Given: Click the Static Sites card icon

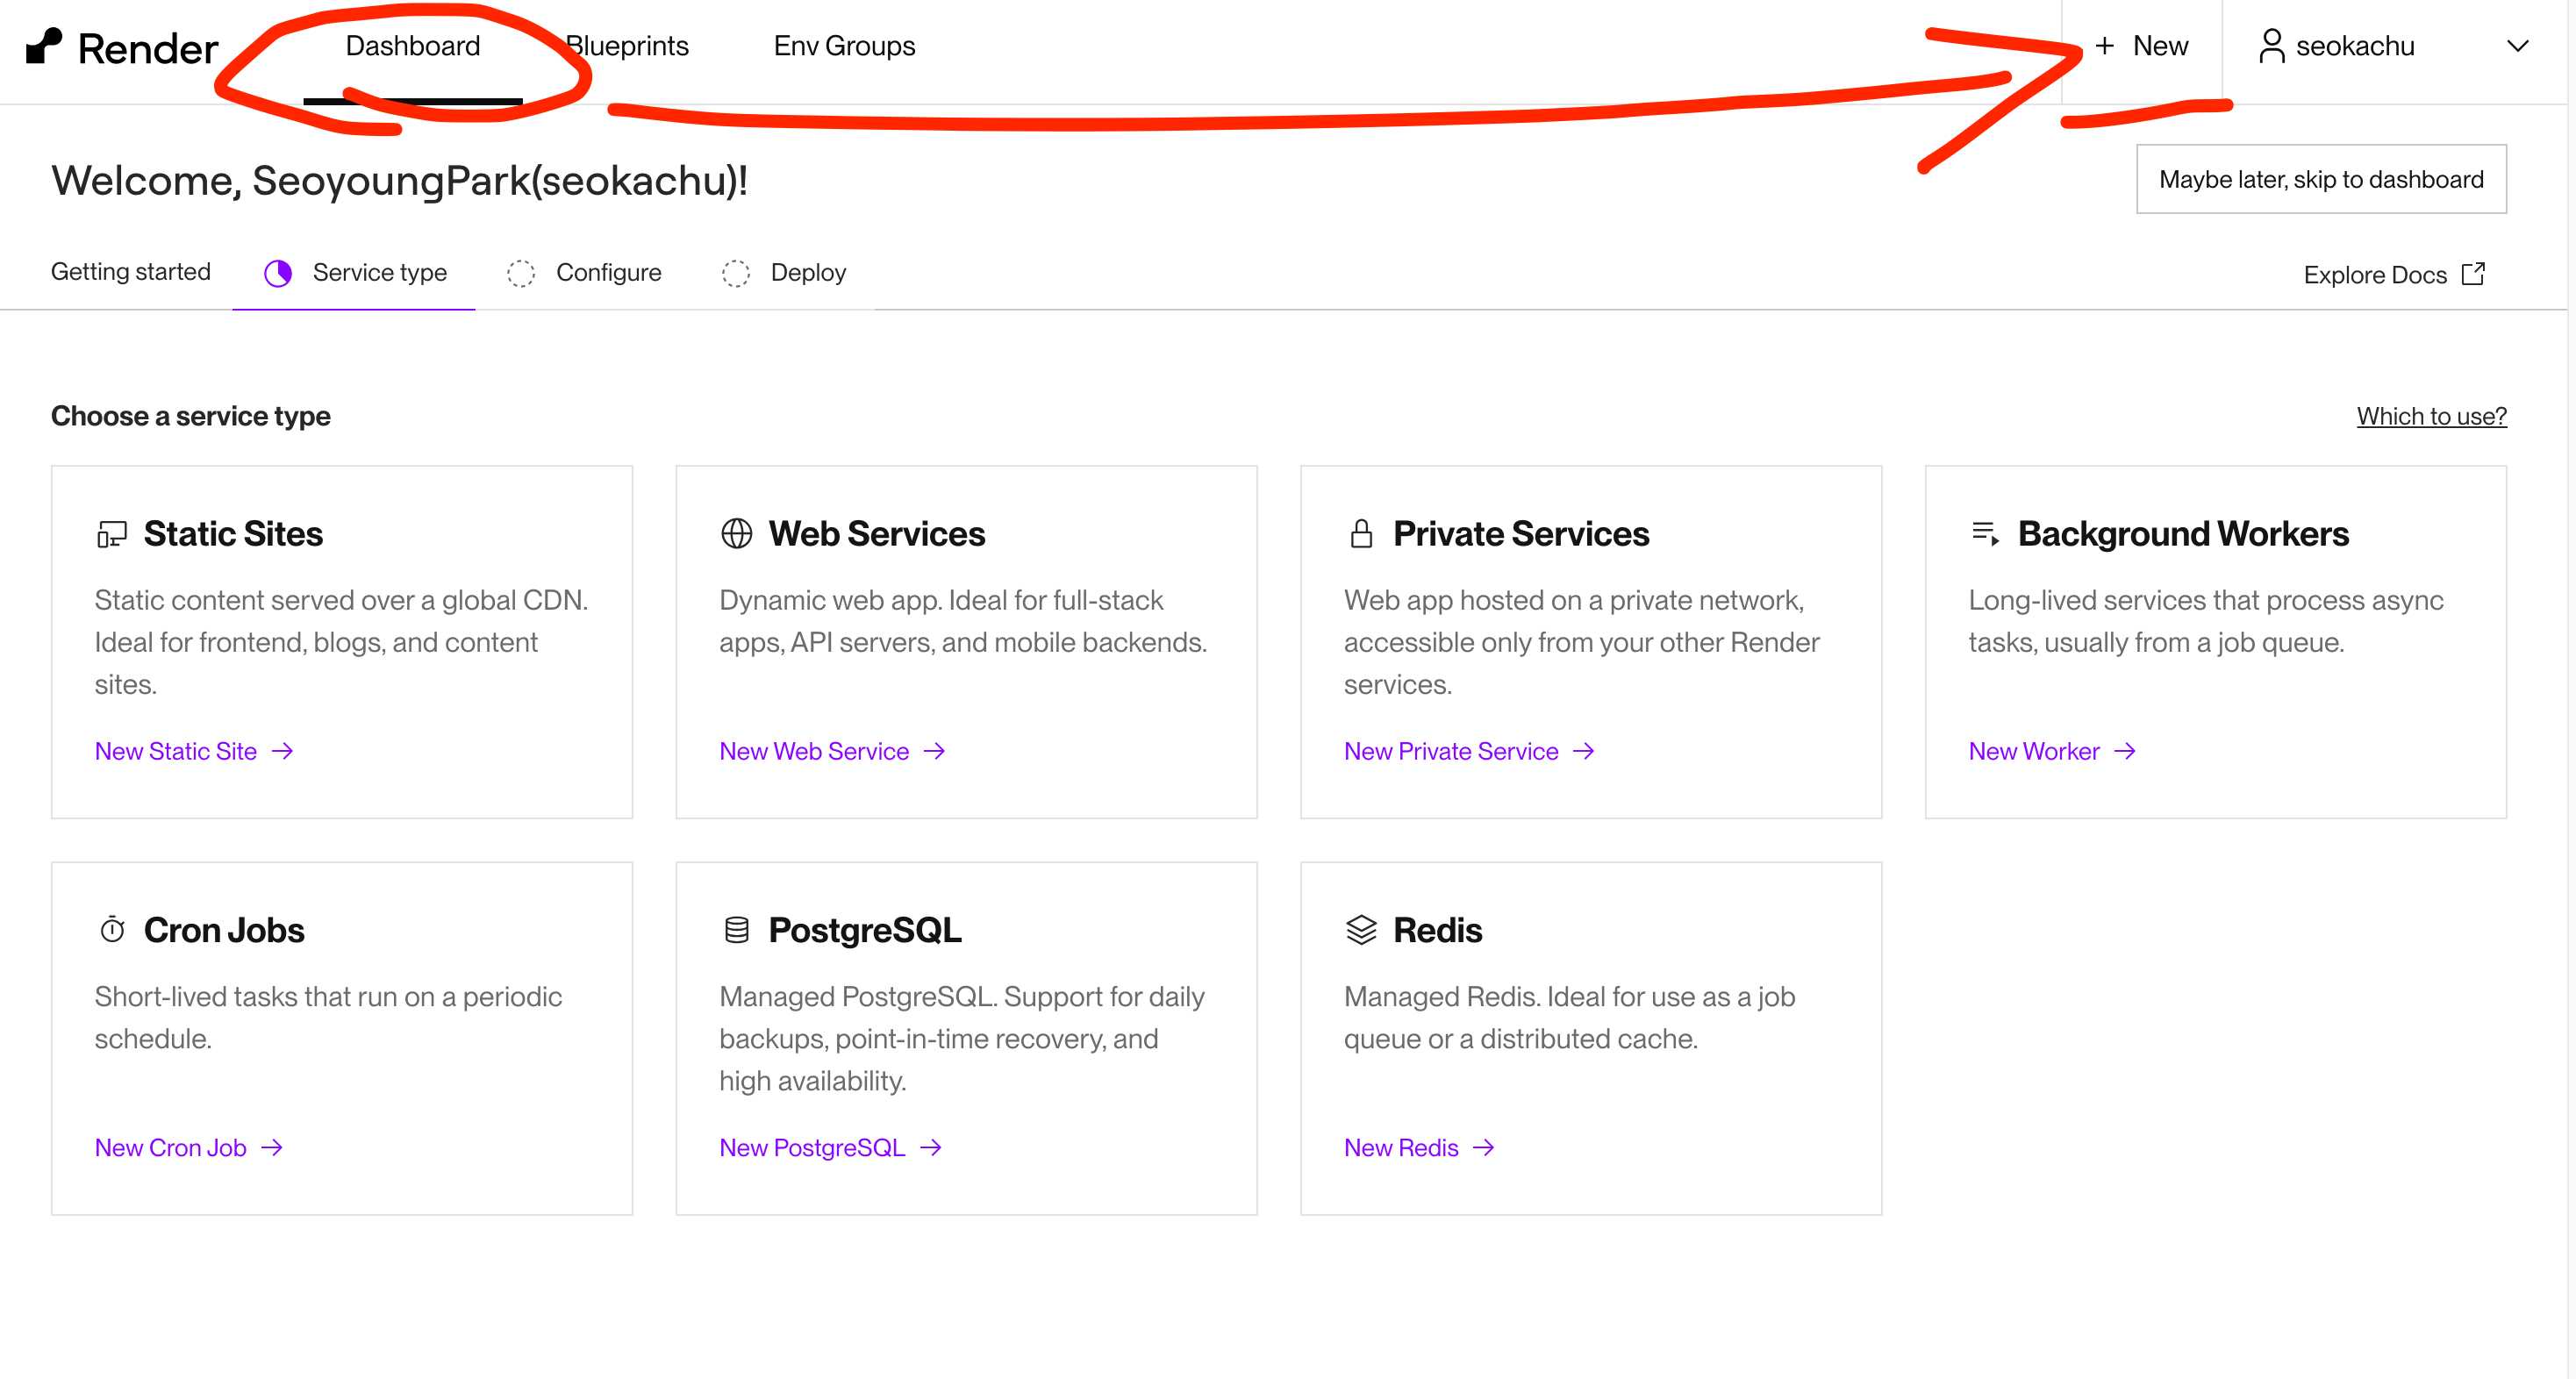Looking at the screenshot, I should click(112, 534).
